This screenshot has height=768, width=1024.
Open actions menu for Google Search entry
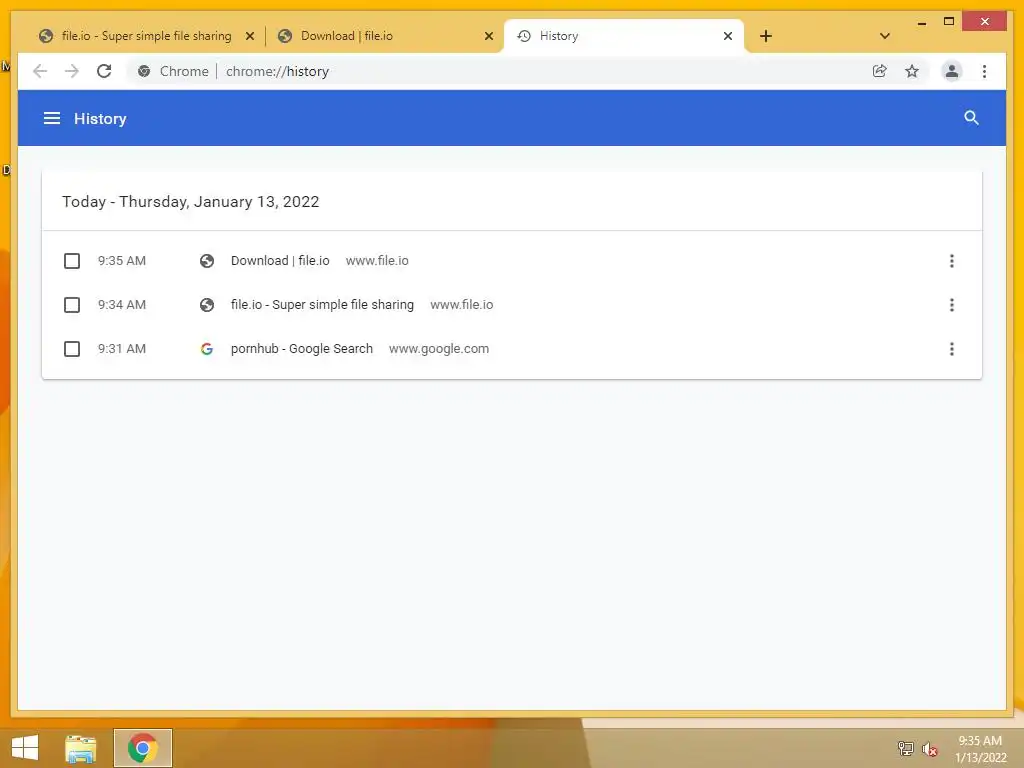[x=952, y=349]
